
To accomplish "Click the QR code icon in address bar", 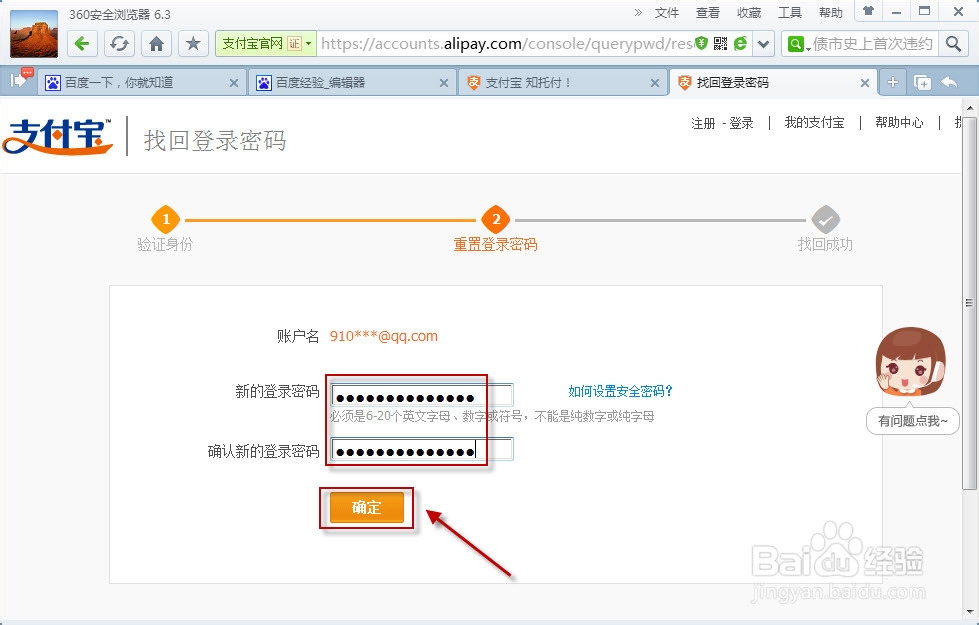I will (x=718, y=44).
